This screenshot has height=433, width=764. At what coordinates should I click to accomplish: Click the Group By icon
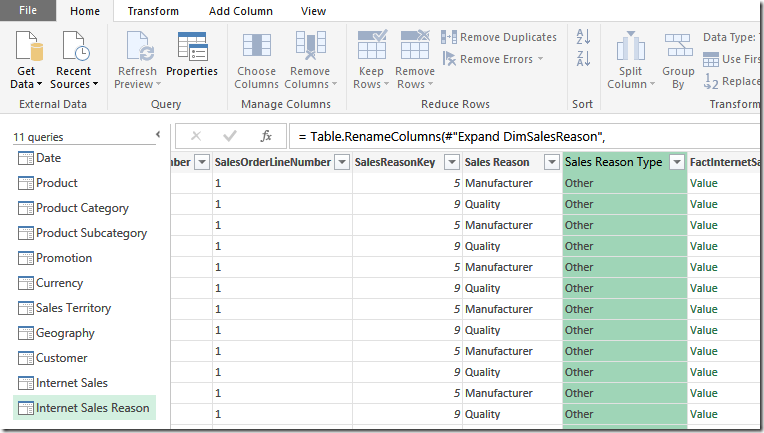coord(678,46)
